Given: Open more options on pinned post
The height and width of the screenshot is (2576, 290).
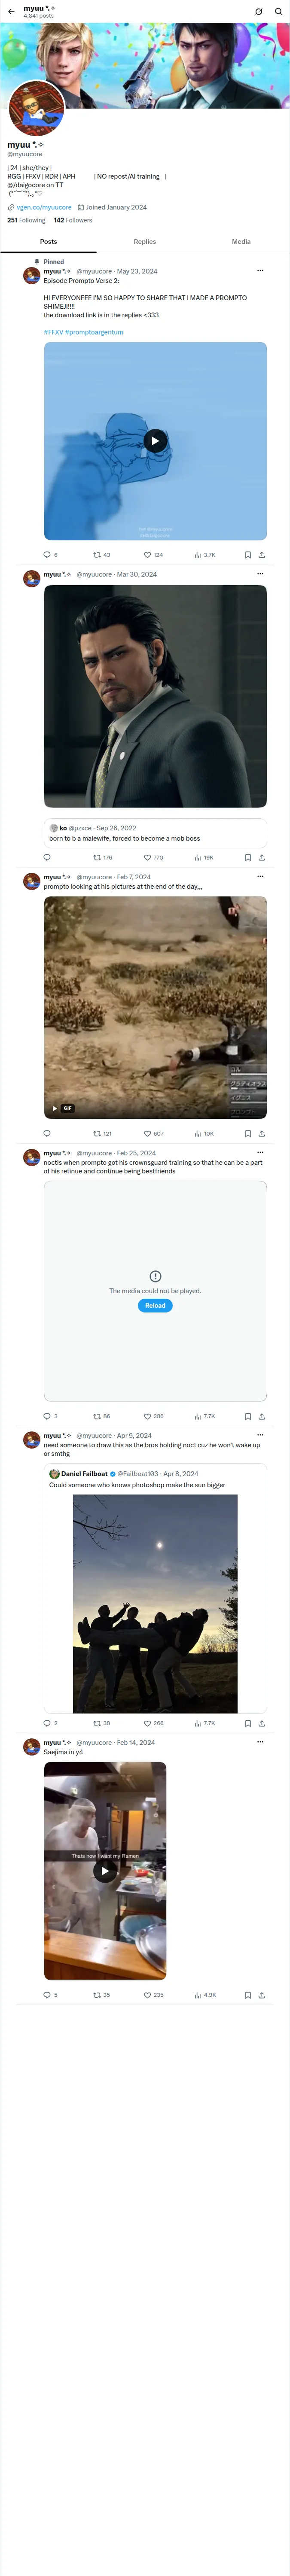Looking at the screenshot, I should tap(260, 270).
